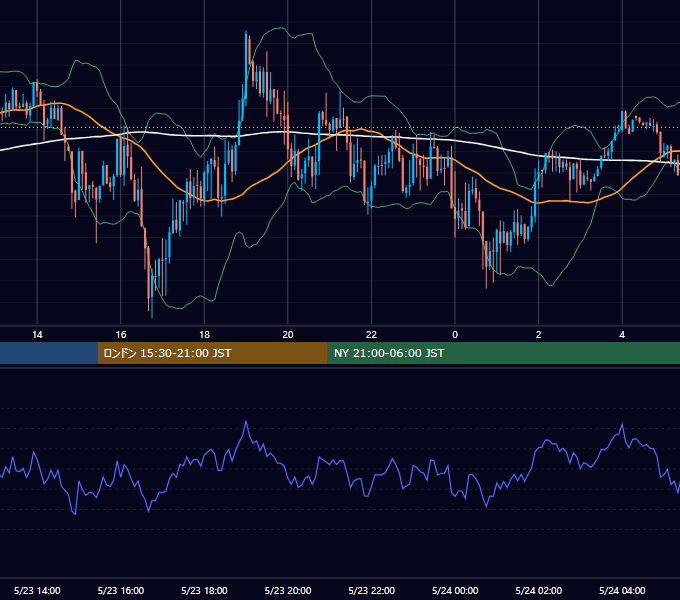This screenshot has width=680, height=600.
Task: Click the 5/23 22:00 date label
Action: tap(372, 590)
